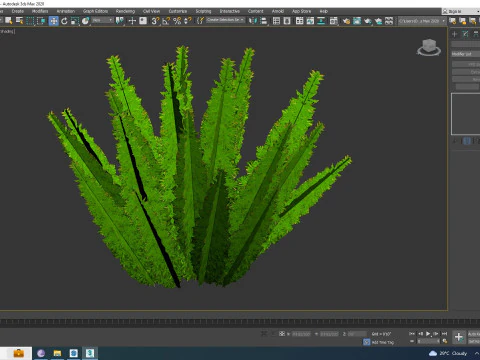480x360 pixels.
Task: Click the Select and Manipulate icon
Action: click(x=132, y=21)
